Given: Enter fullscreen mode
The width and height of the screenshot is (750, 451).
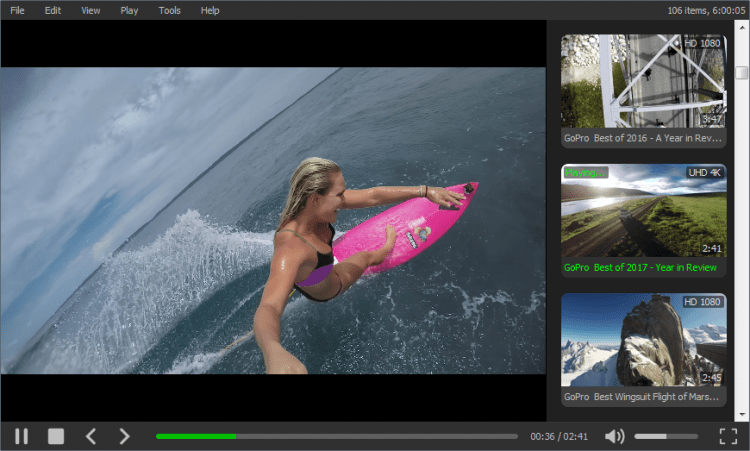Looking at the screenshot, I should tap(728, 436).
